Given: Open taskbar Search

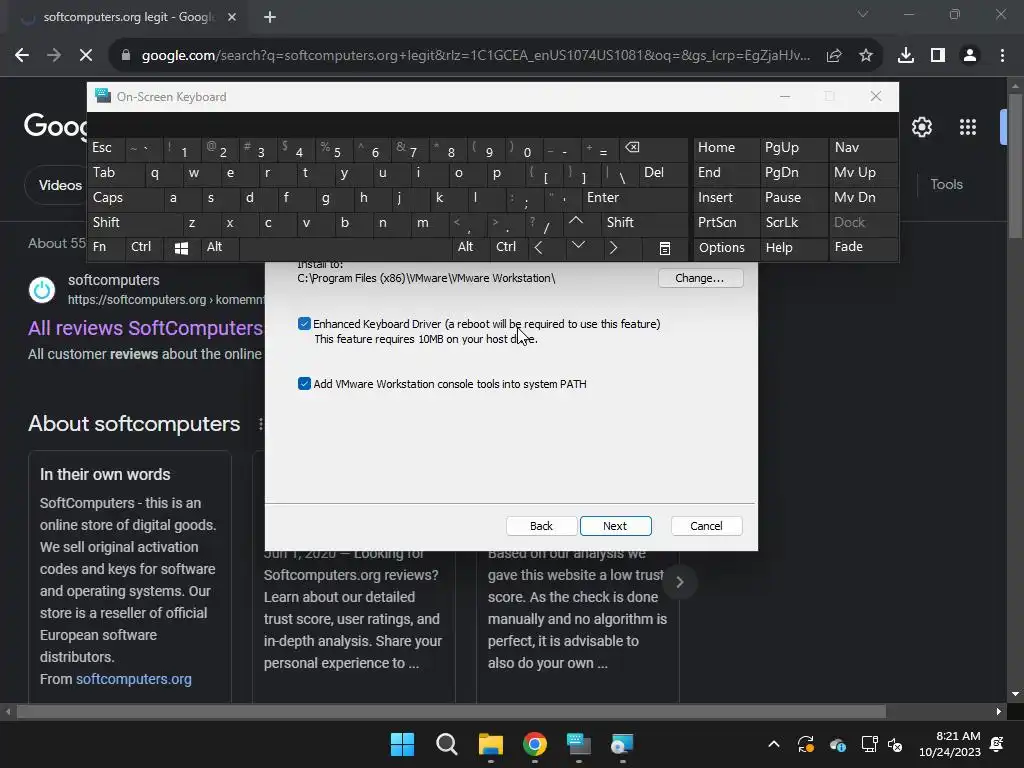Looking at the screenshot, I should click(x=447, y=744).
